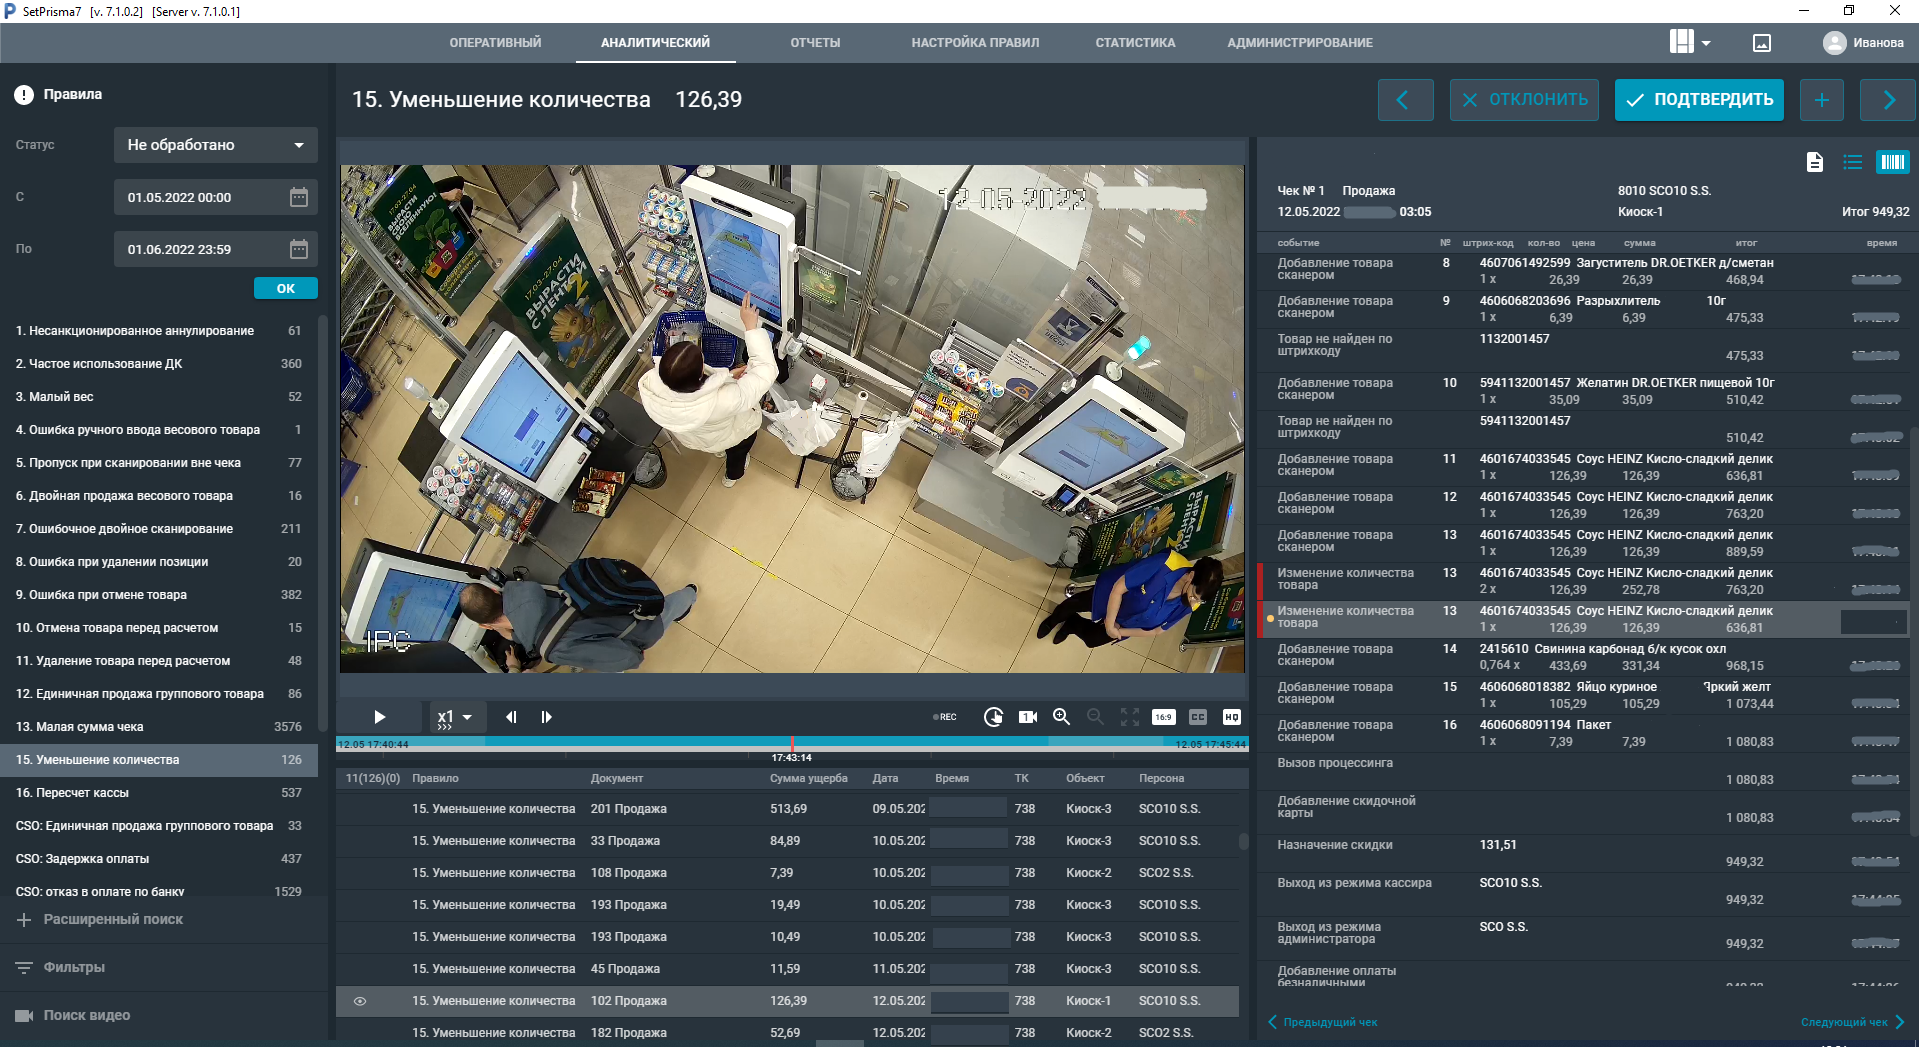
Task: Select receipt line 14 Свинина карбонад
Action: 1583,657
